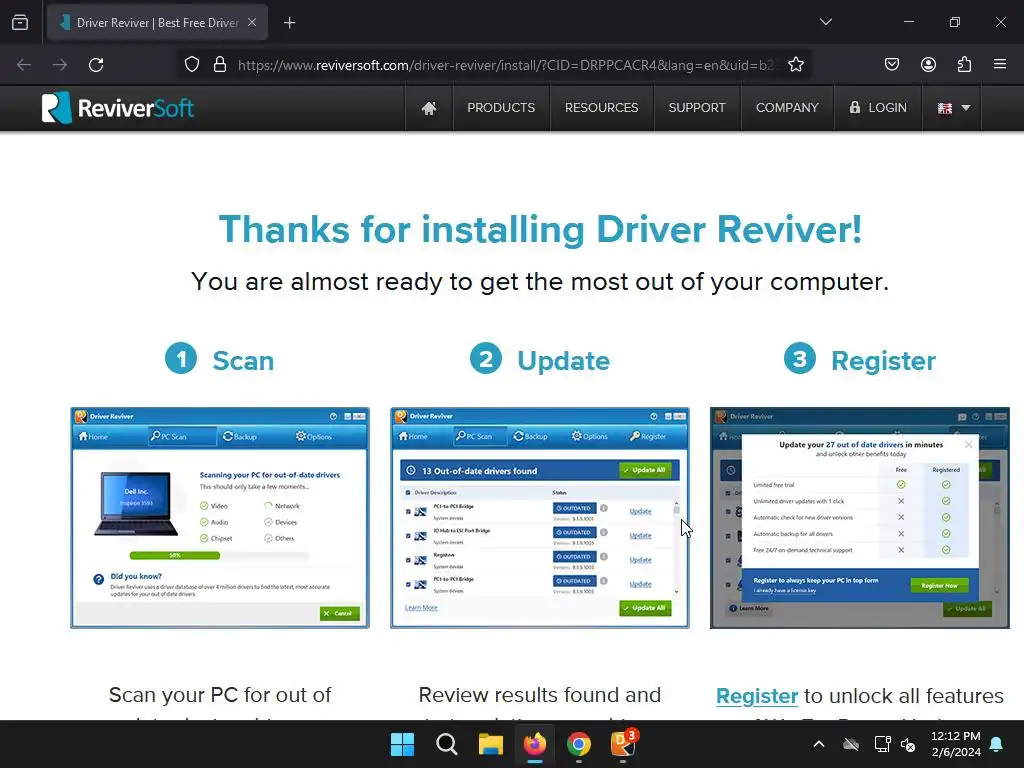Select the Update step heading
Screen dimensions: 1024x768
(x=564, y=360)
